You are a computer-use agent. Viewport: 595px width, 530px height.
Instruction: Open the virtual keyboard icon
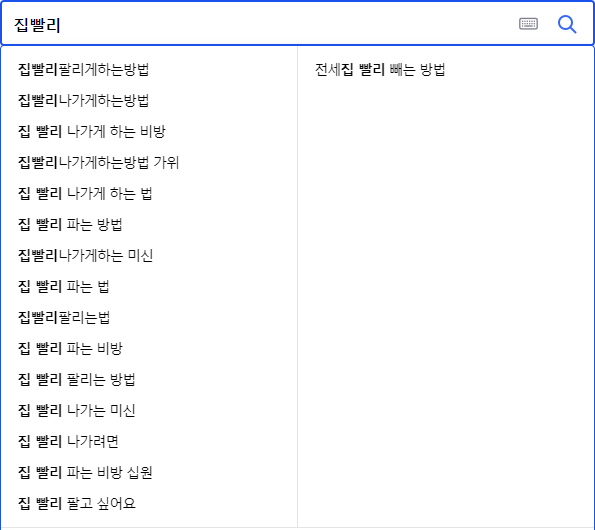coord(528,24)
